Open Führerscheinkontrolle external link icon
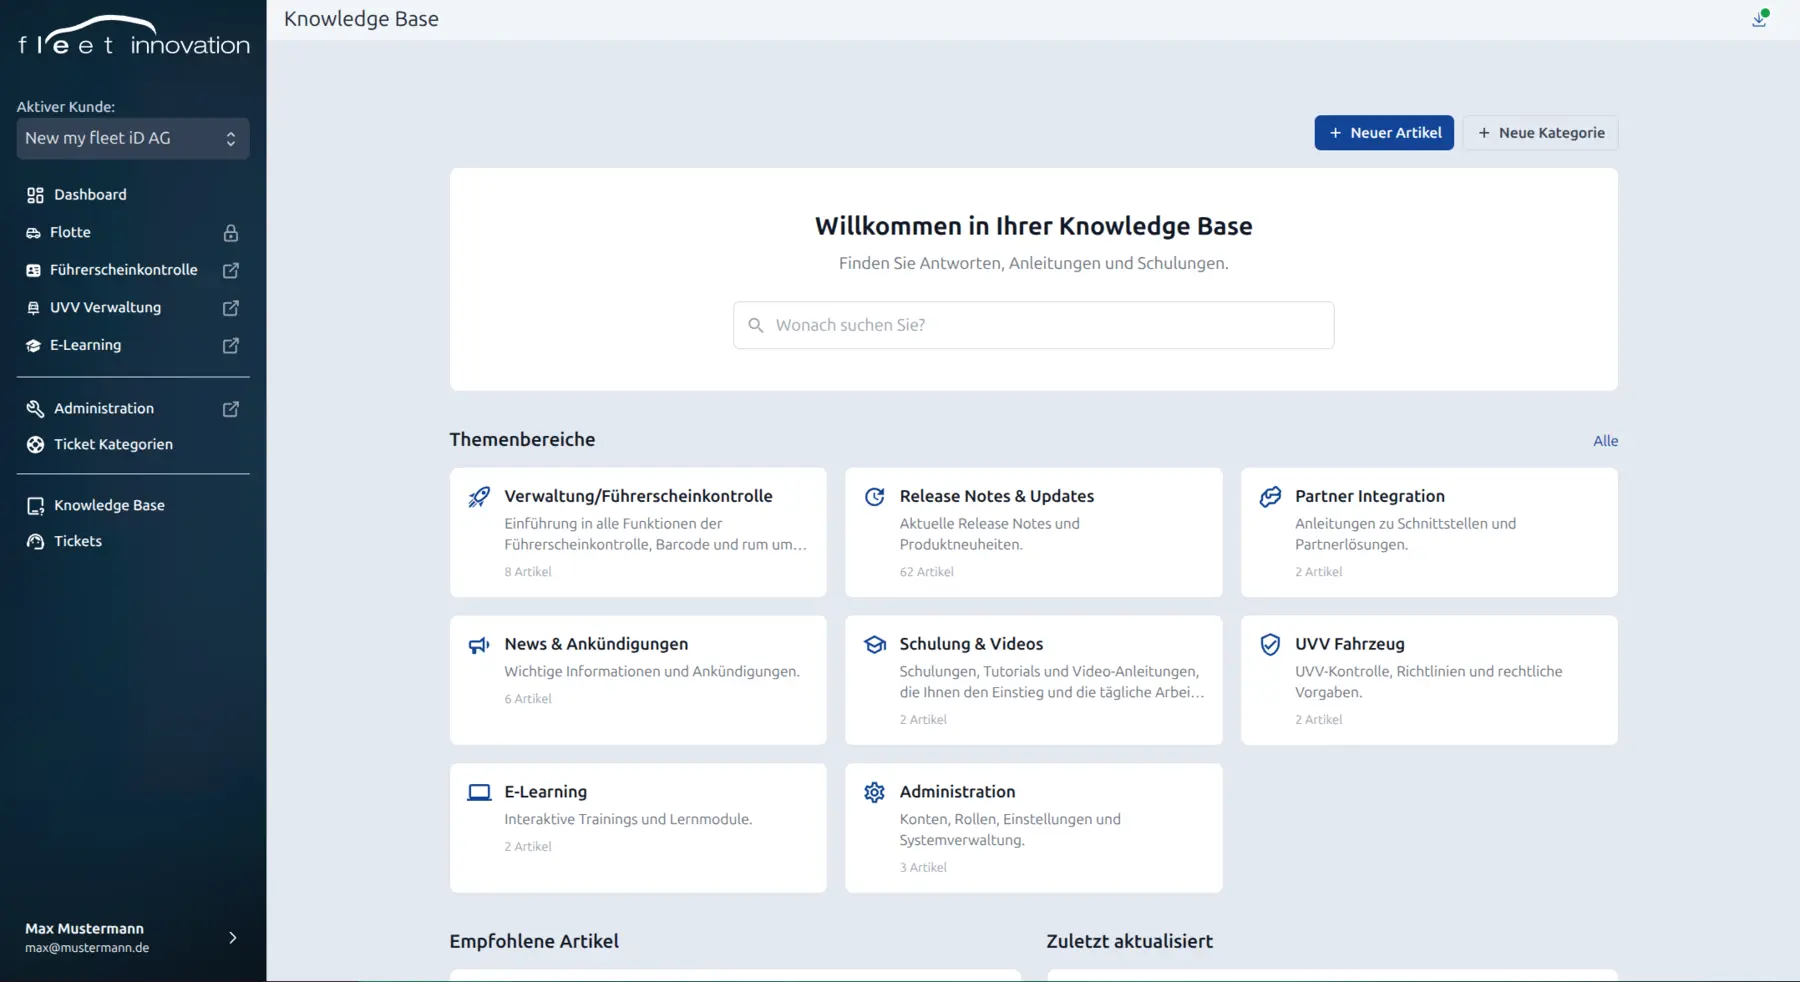The height and width of the screenshot is (982, 1800). (x=231, y=270)
